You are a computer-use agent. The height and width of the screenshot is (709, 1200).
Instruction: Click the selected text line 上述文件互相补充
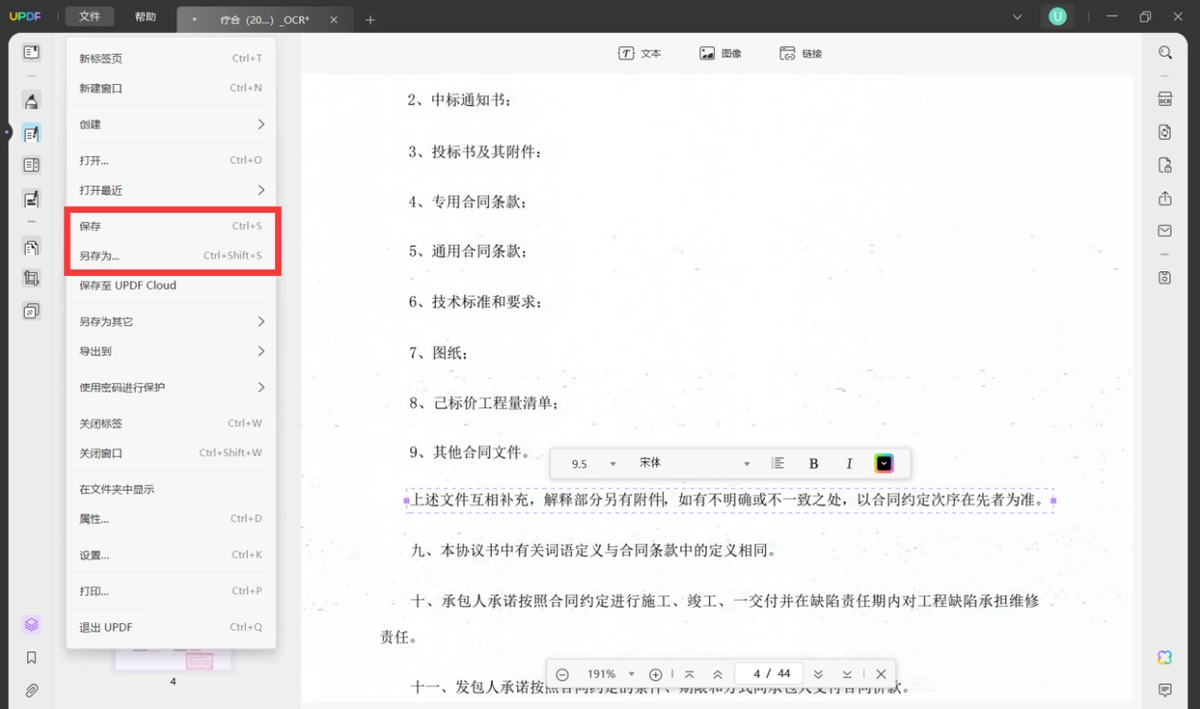pos(729,499)
